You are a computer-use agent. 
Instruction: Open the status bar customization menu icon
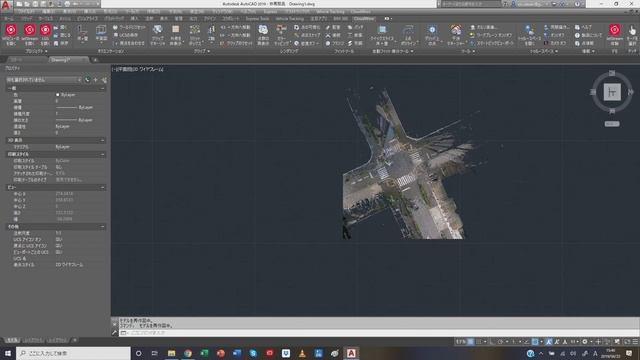(635, 342)
